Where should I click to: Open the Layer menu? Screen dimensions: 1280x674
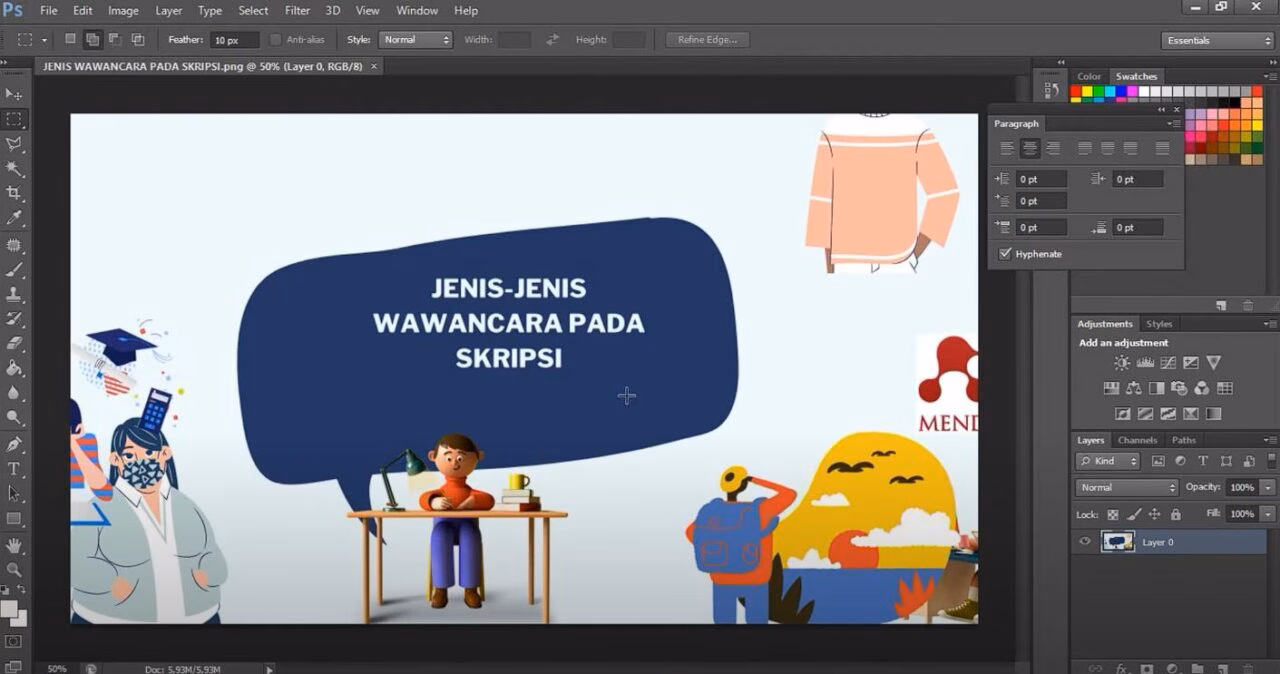pyautogui.click(x=169, y=10)
